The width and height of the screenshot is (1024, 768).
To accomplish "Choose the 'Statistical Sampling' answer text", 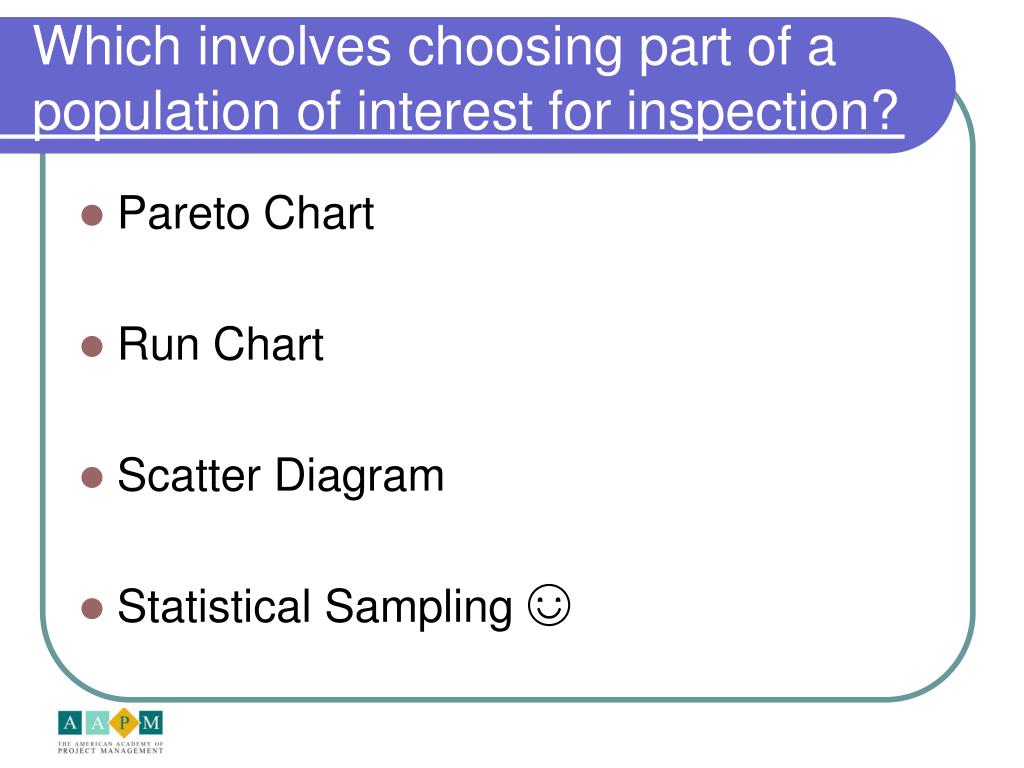I will tap(315, 608).
